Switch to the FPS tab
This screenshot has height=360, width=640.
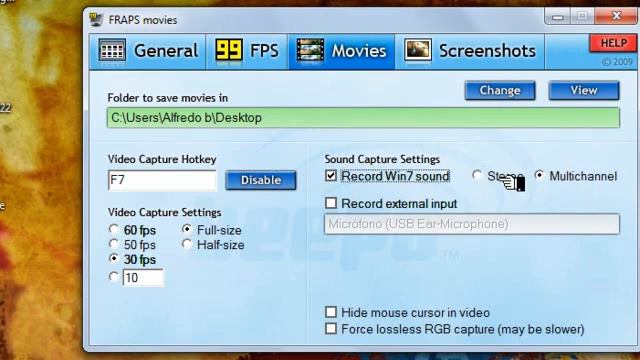(x=247, y=51)
